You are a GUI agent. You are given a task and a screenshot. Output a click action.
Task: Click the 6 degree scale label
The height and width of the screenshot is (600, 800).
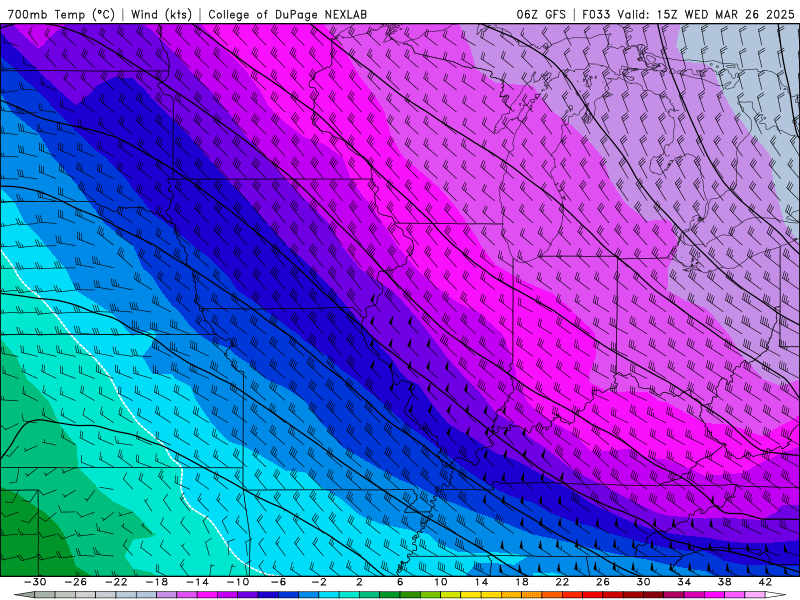[x=400, y=582]
